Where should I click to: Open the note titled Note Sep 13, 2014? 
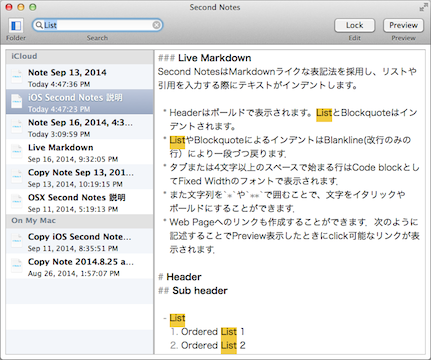point(79,77)
